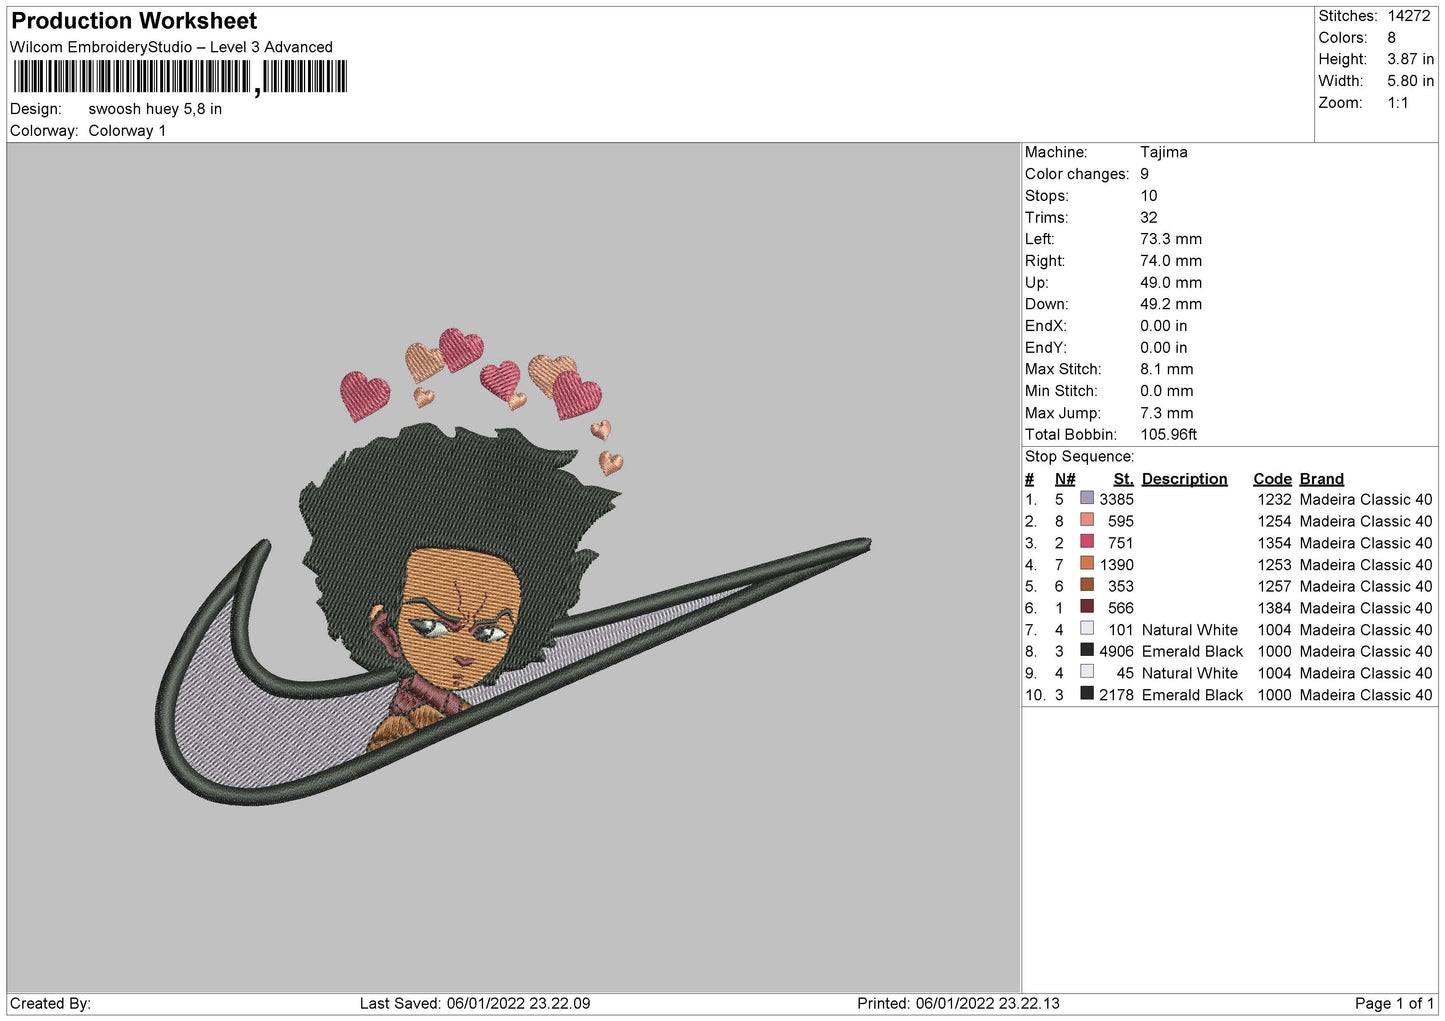The height and width of the screenshot is (1021, 1445).
Task: Click the 'Stop Sequence:' heading
Action: click(1079, 457)
